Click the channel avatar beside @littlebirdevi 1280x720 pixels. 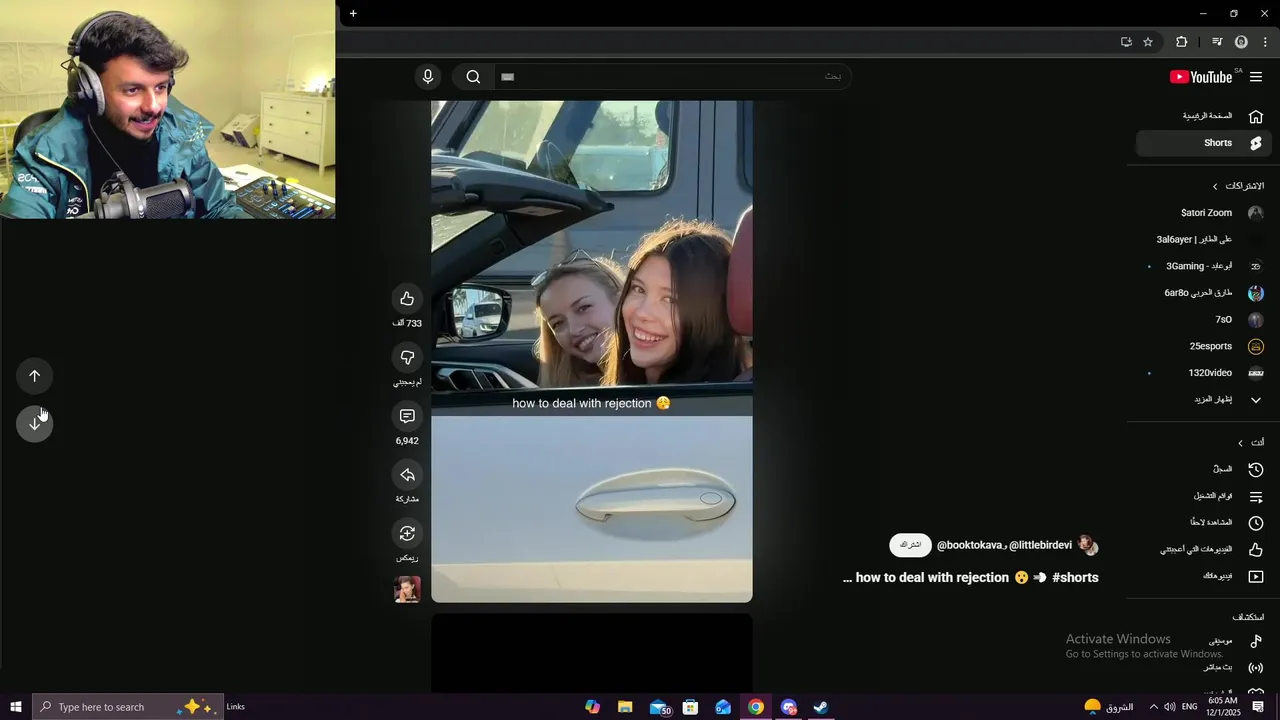tap(1088, 545)
